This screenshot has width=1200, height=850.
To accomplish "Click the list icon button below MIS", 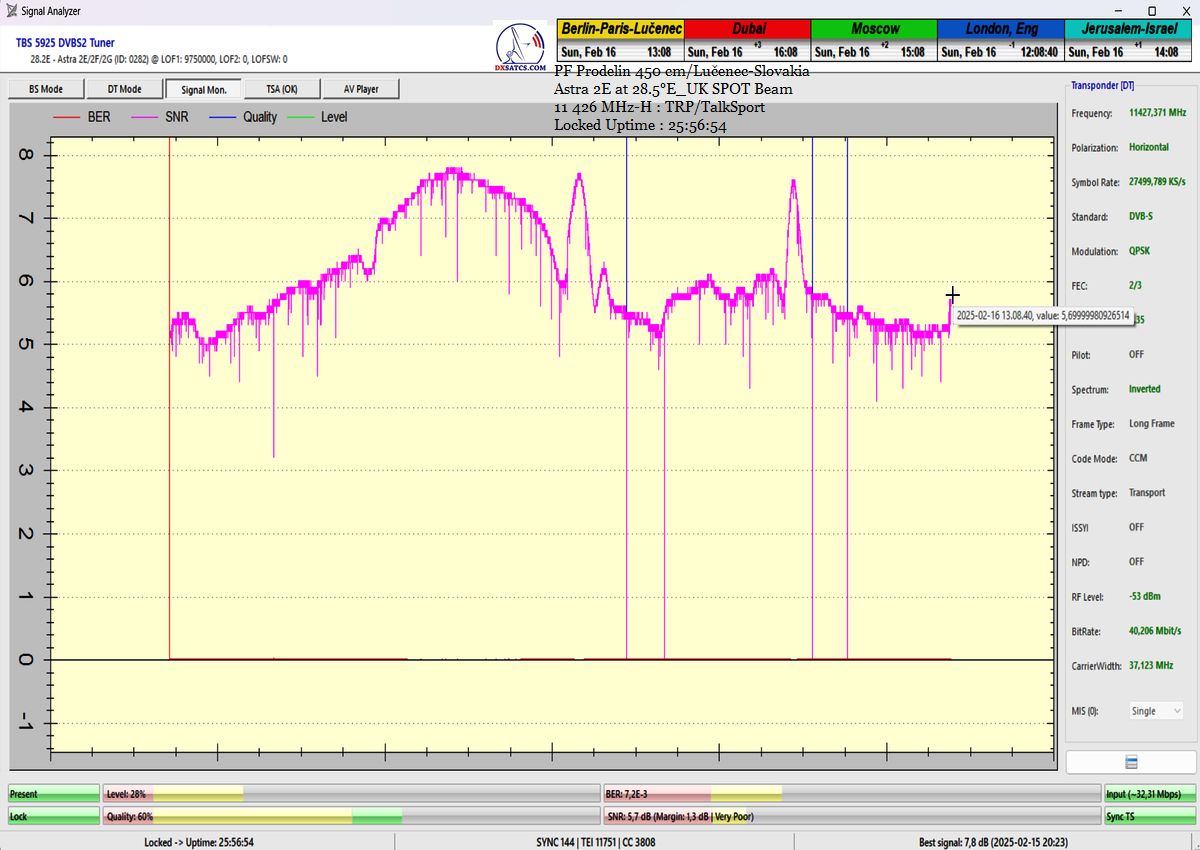I will point(1131,762).
